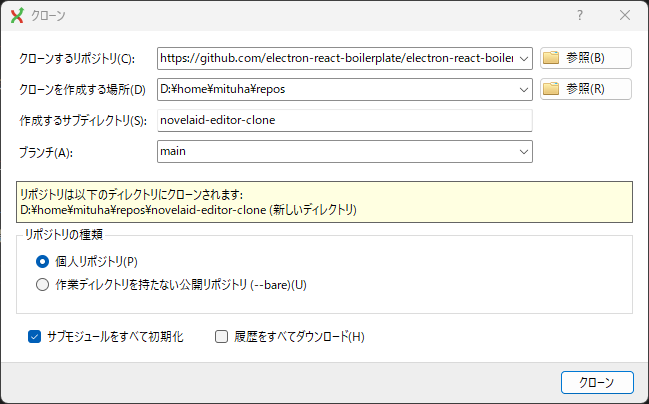649x404 pixels.
Task: Expand the ブランチ dropdown showing main
Action: [x=523, y=151]
